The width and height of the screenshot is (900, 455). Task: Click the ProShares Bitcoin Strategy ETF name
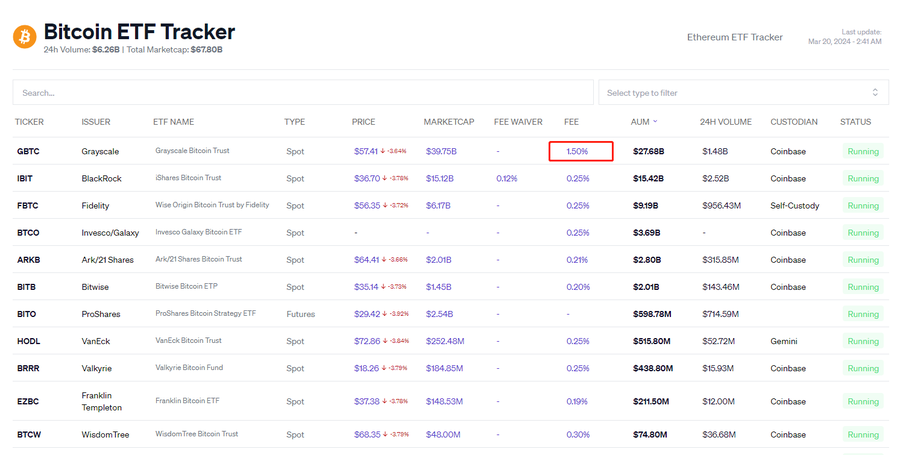point(205,313)
